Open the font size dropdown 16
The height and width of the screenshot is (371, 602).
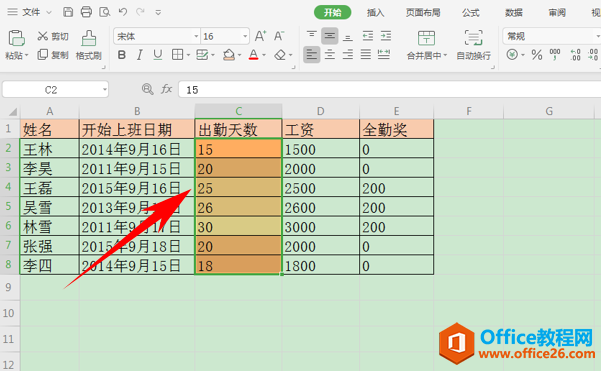tap(245, 36)
